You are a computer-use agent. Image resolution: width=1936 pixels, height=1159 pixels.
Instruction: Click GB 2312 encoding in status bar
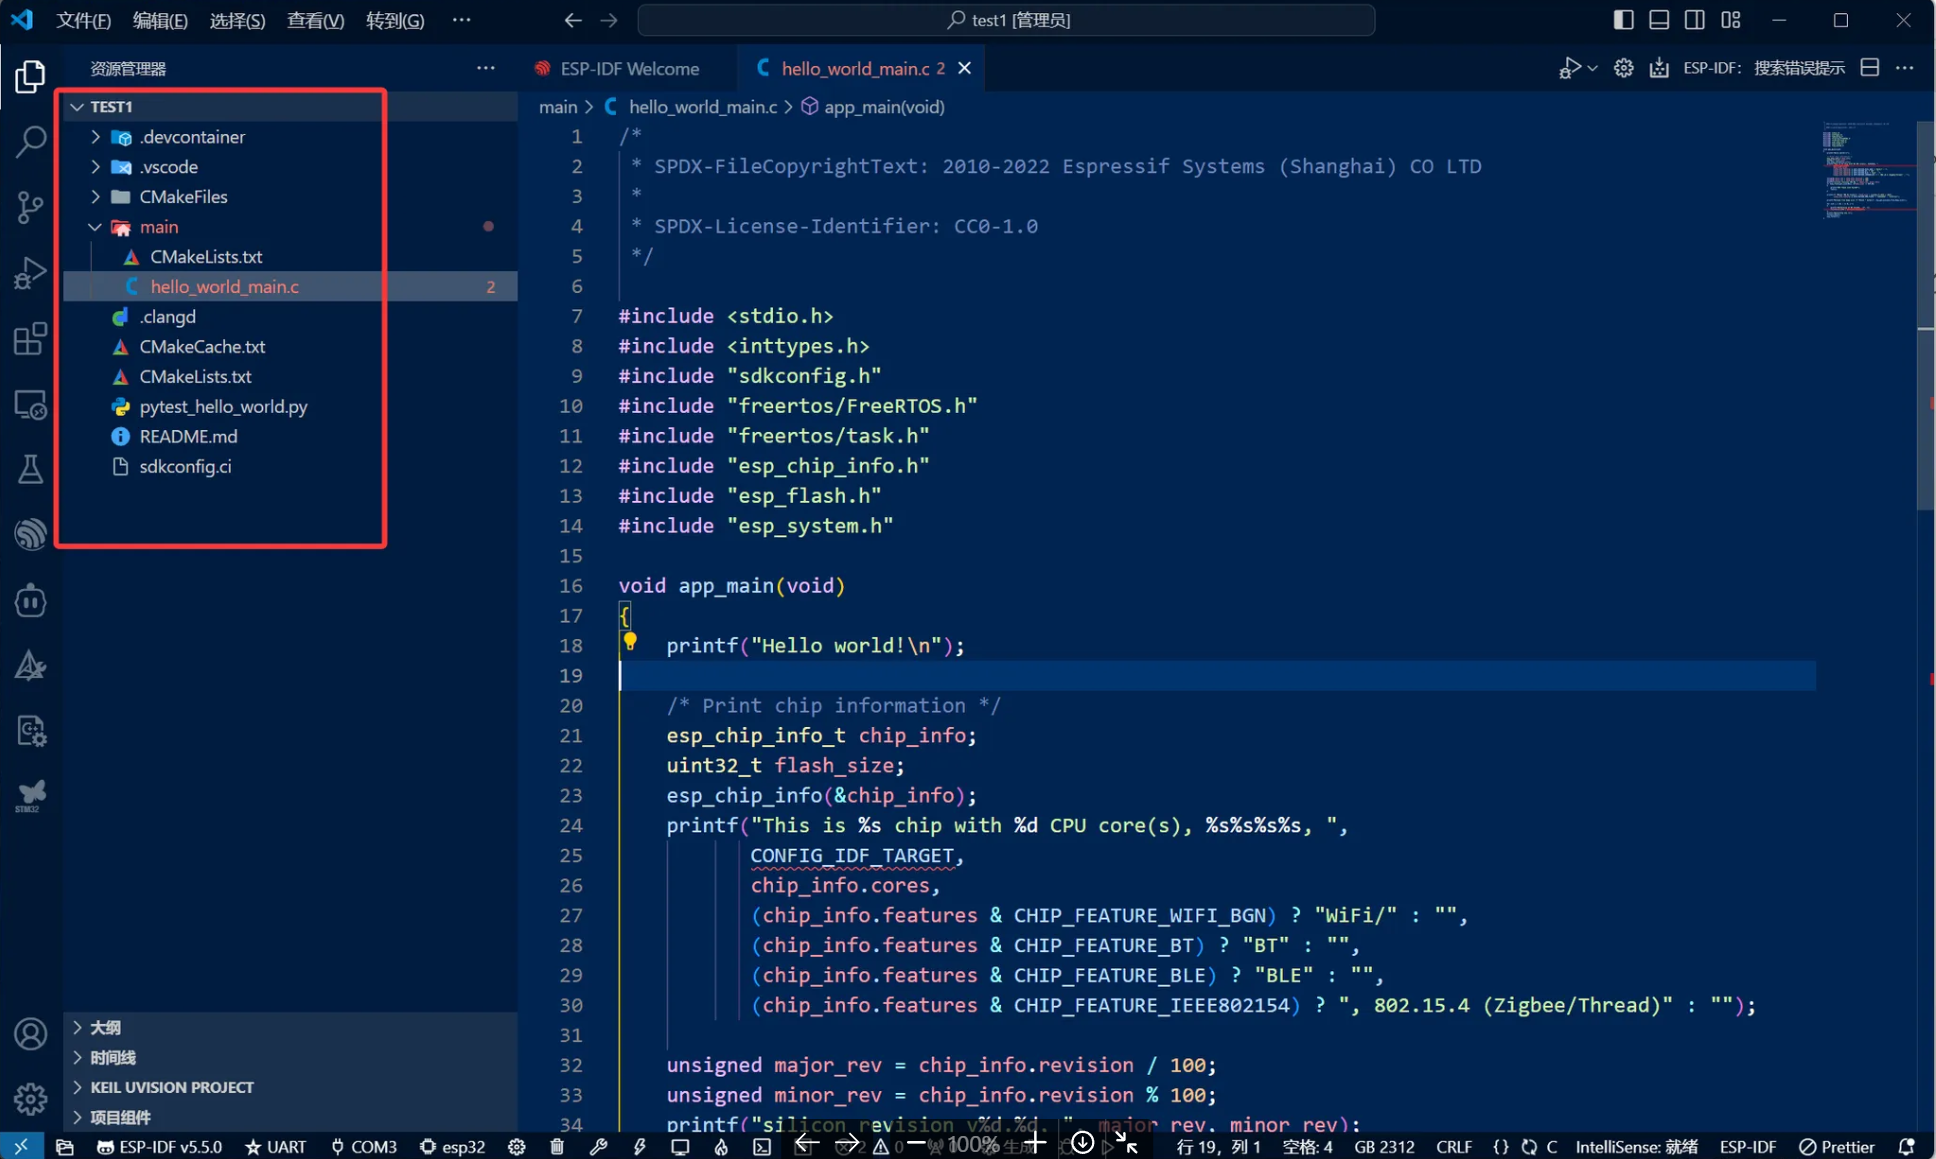[1384, 1147]
